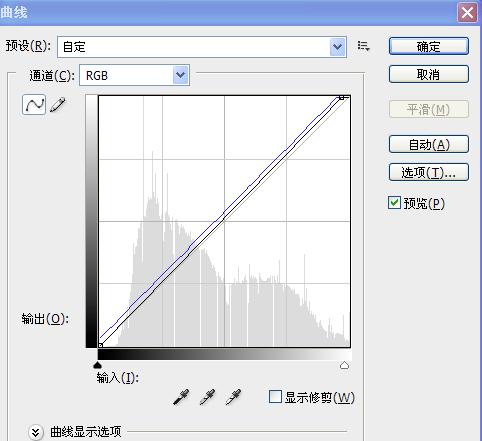Viewport: 482px width, 441px height.
Task: Click the top-right curve control point
Action: [341, 97]
